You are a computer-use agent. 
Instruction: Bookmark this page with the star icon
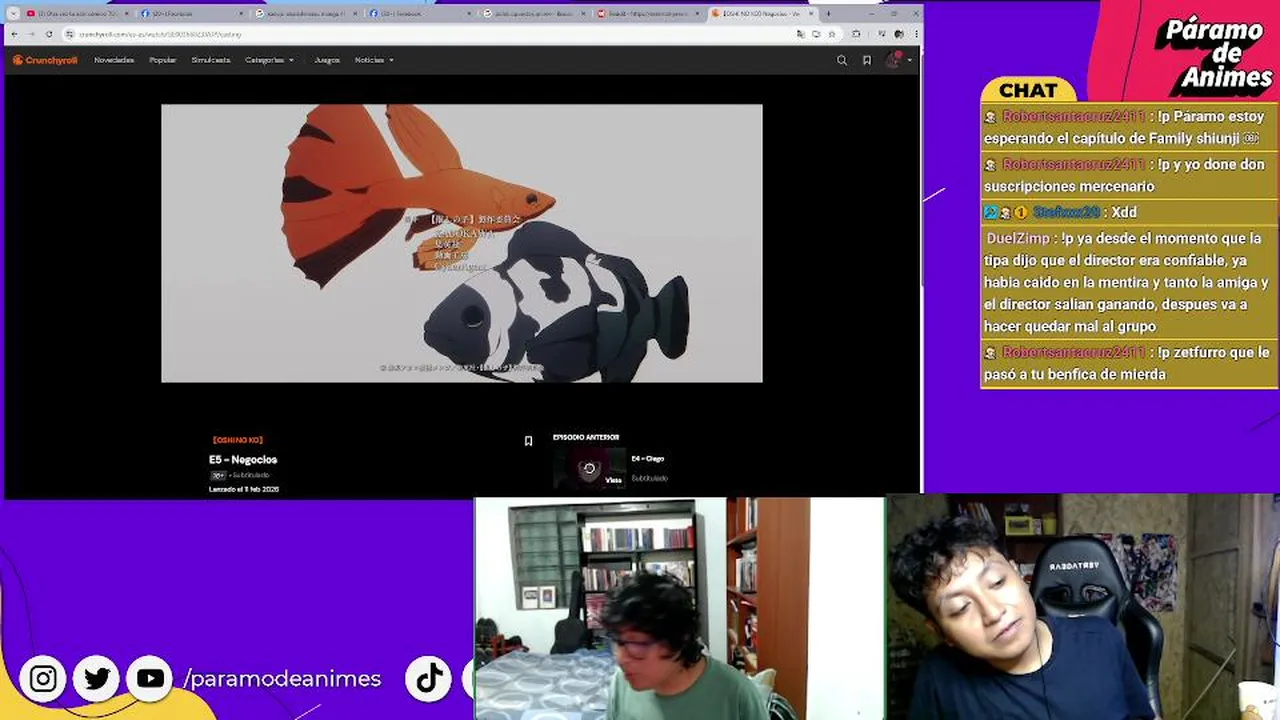(831, 34)
